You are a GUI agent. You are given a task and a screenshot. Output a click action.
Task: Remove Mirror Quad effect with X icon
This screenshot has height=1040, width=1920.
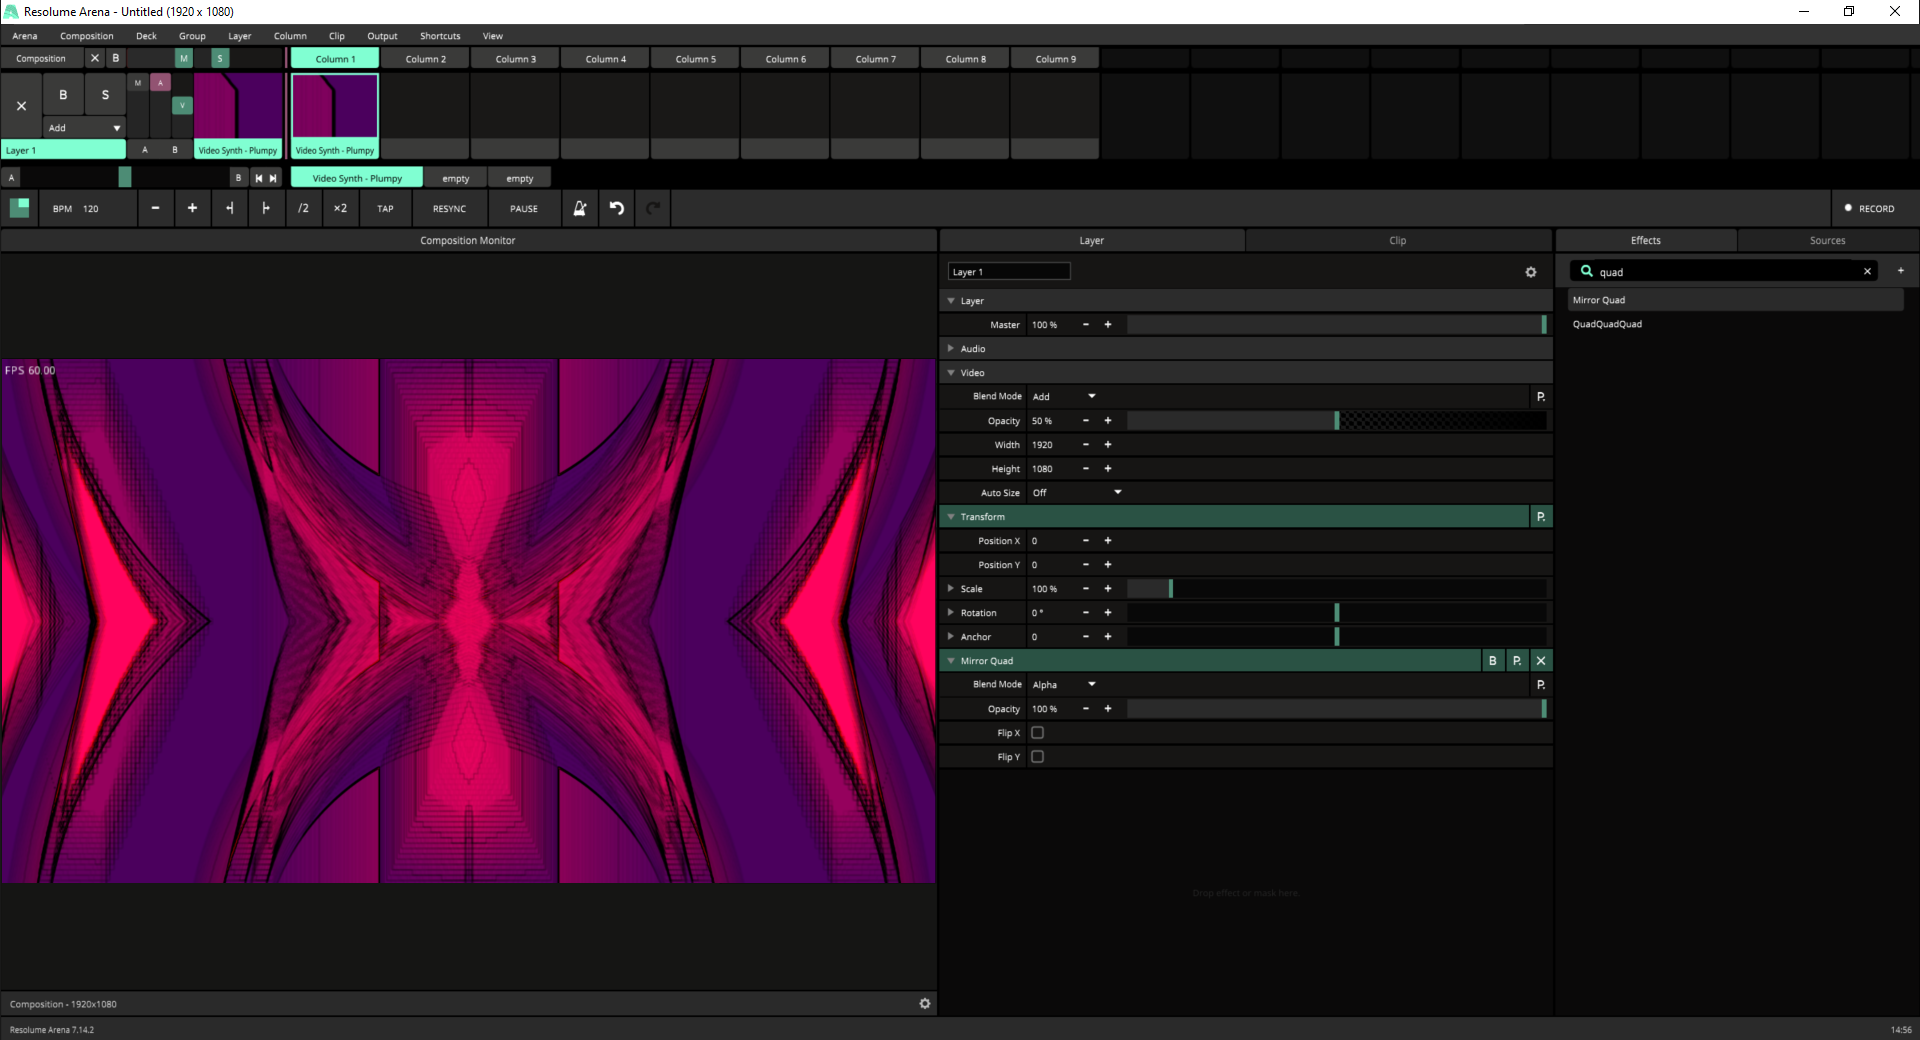pos(1541,661)
